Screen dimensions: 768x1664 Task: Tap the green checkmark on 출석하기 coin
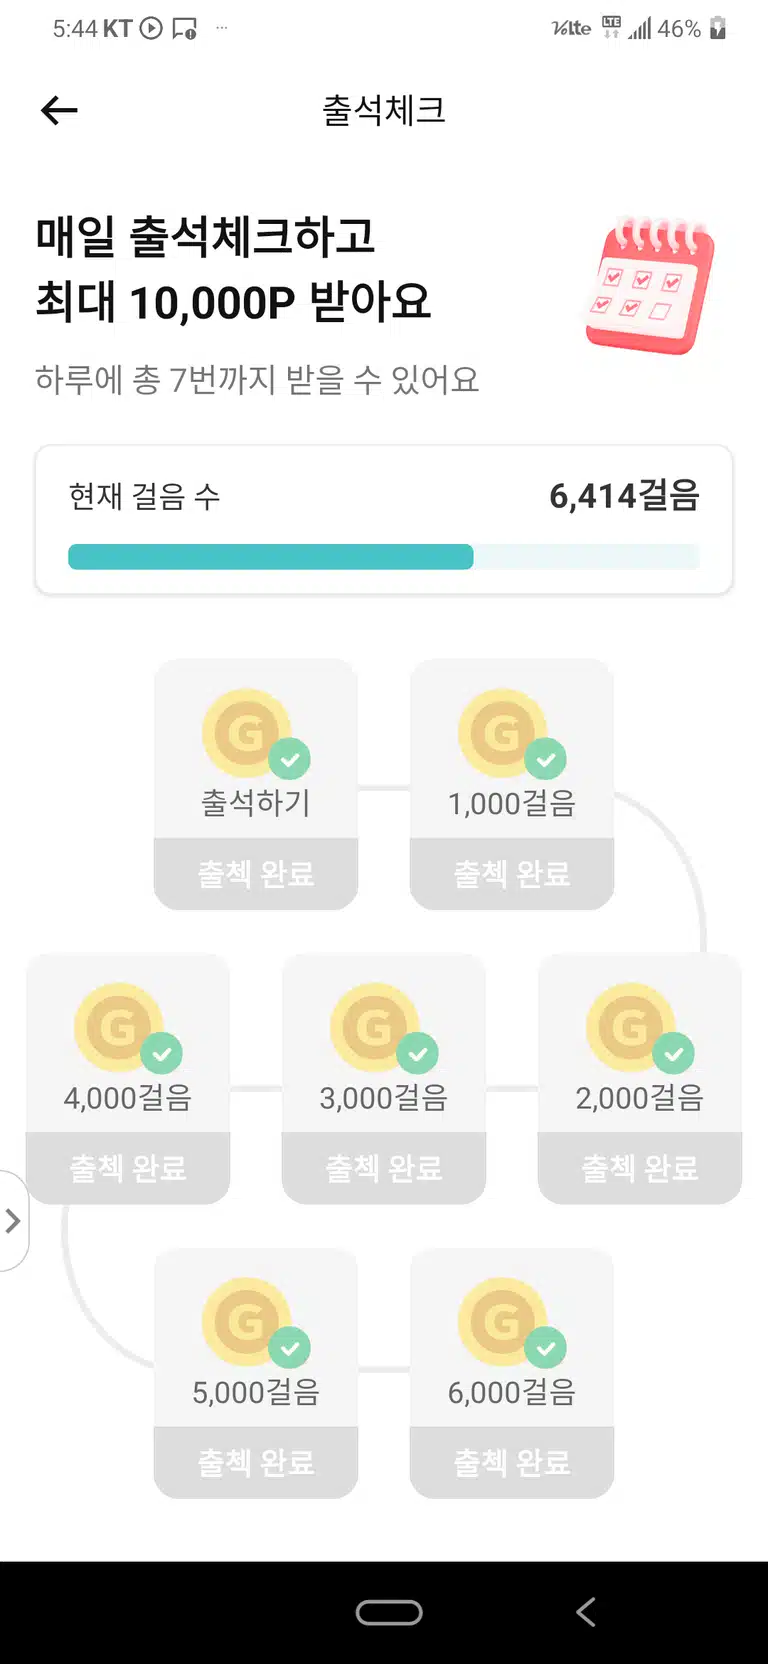tap(289, 759)
